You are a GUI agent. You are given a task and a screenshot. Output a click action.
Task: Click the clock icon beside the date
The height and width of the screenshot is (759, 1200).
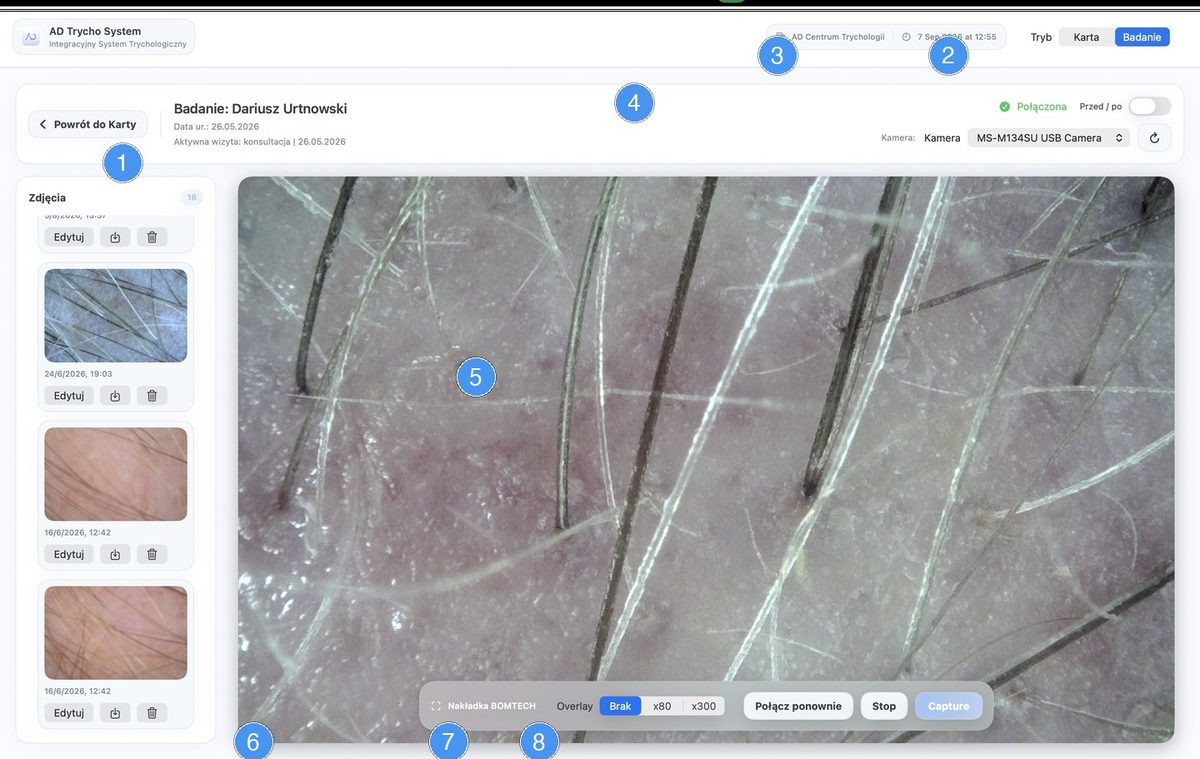click(906, 37)
